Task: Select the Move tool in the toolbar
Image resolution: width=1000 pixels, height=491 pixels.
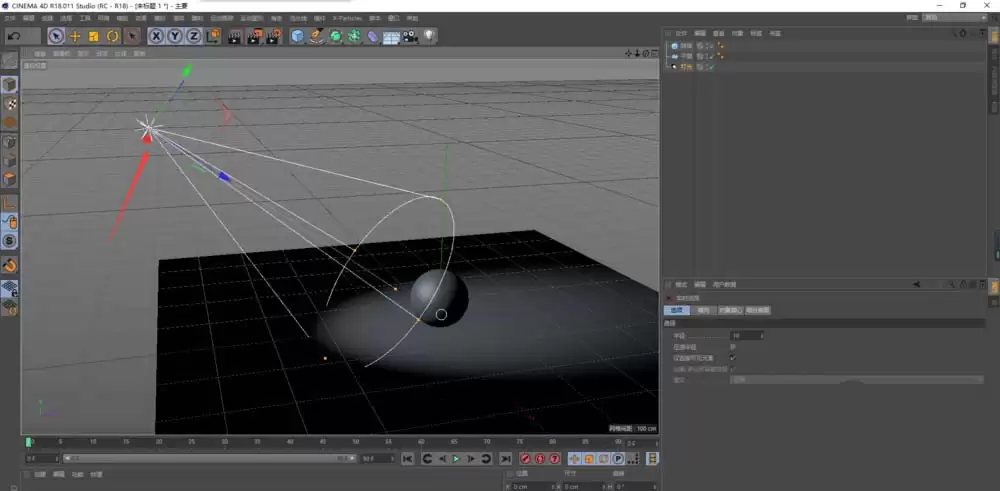Action: click(x=75, y=36)
